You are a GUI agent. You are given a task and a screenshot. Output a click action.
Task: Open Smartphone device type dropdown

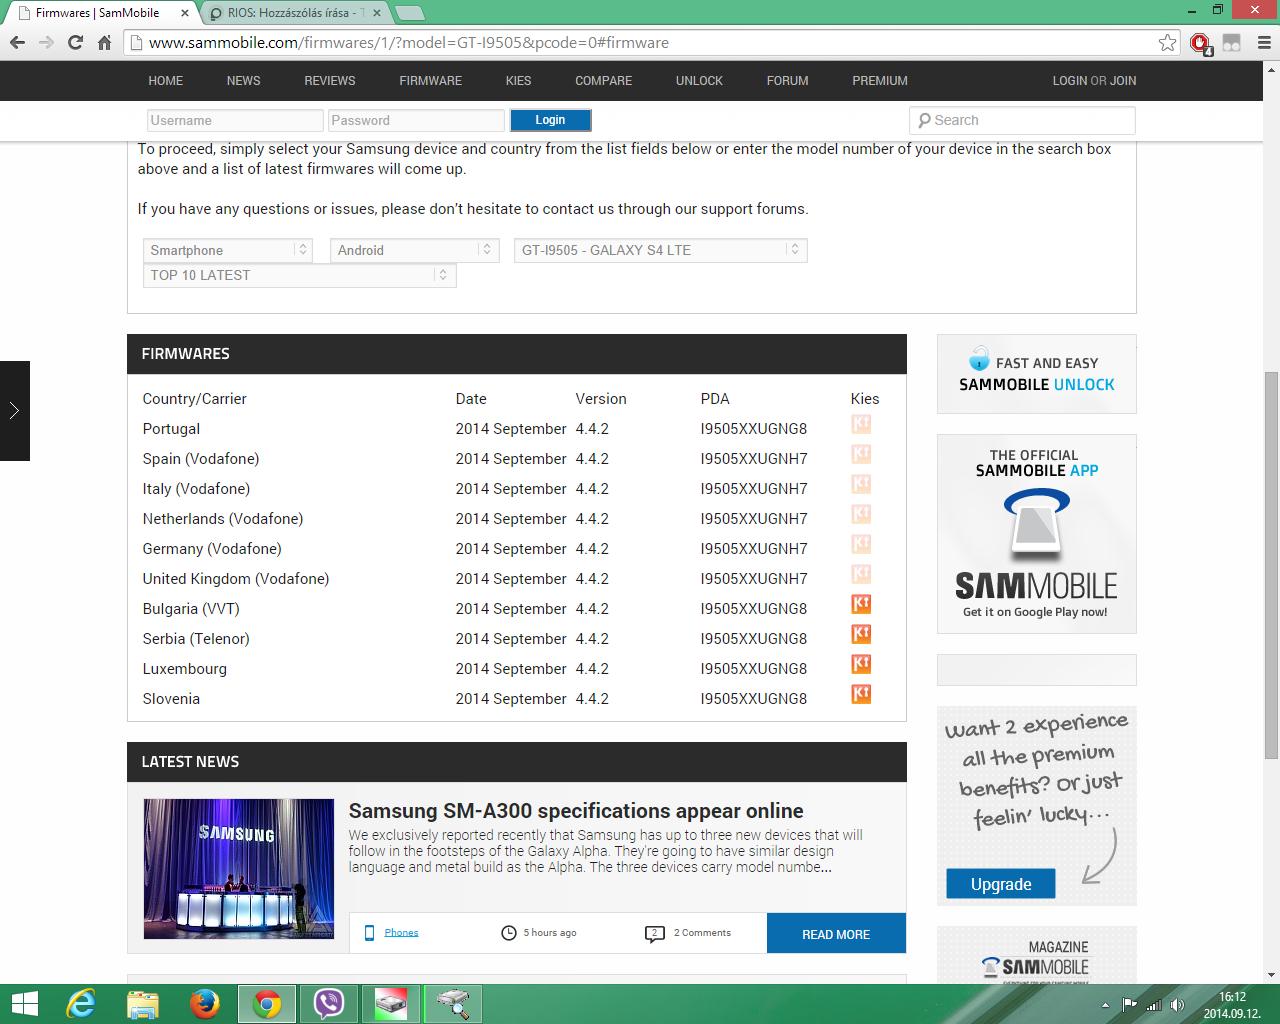(227, 250)
